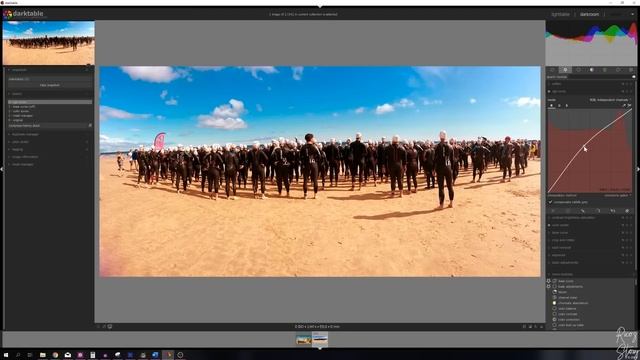The image size is (640, 360).
Task: Collapse the right panel arrow
Action: click(638, 169)
